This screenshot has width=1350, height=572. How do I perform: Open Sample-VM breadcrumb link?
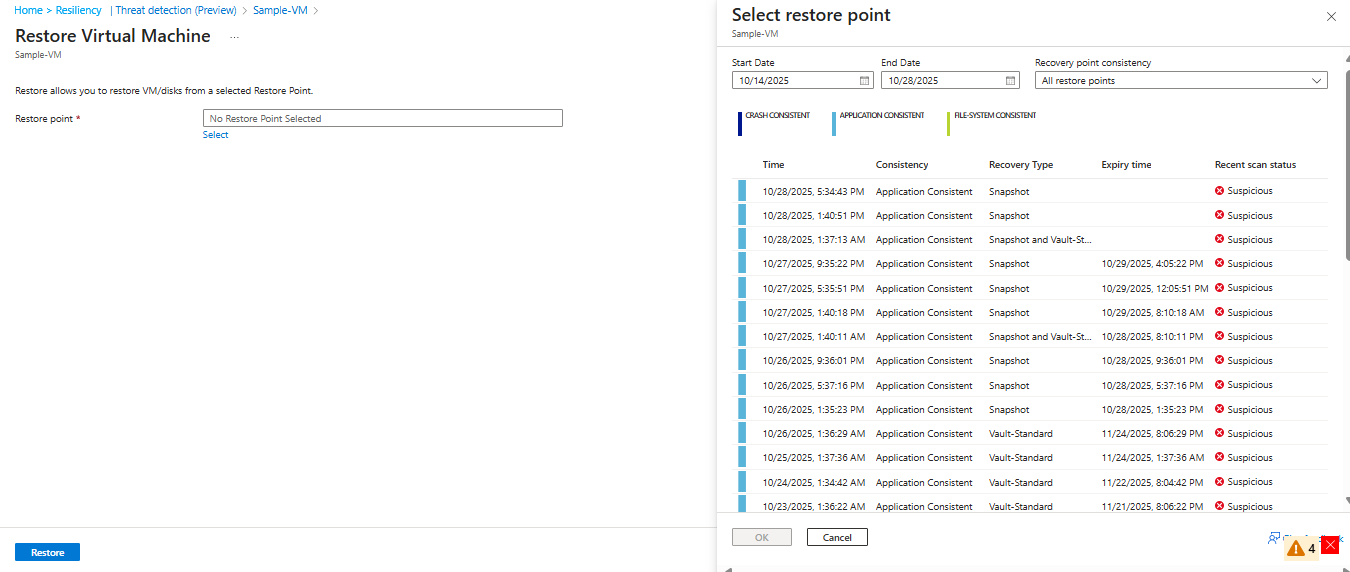[x=279, y=10]
